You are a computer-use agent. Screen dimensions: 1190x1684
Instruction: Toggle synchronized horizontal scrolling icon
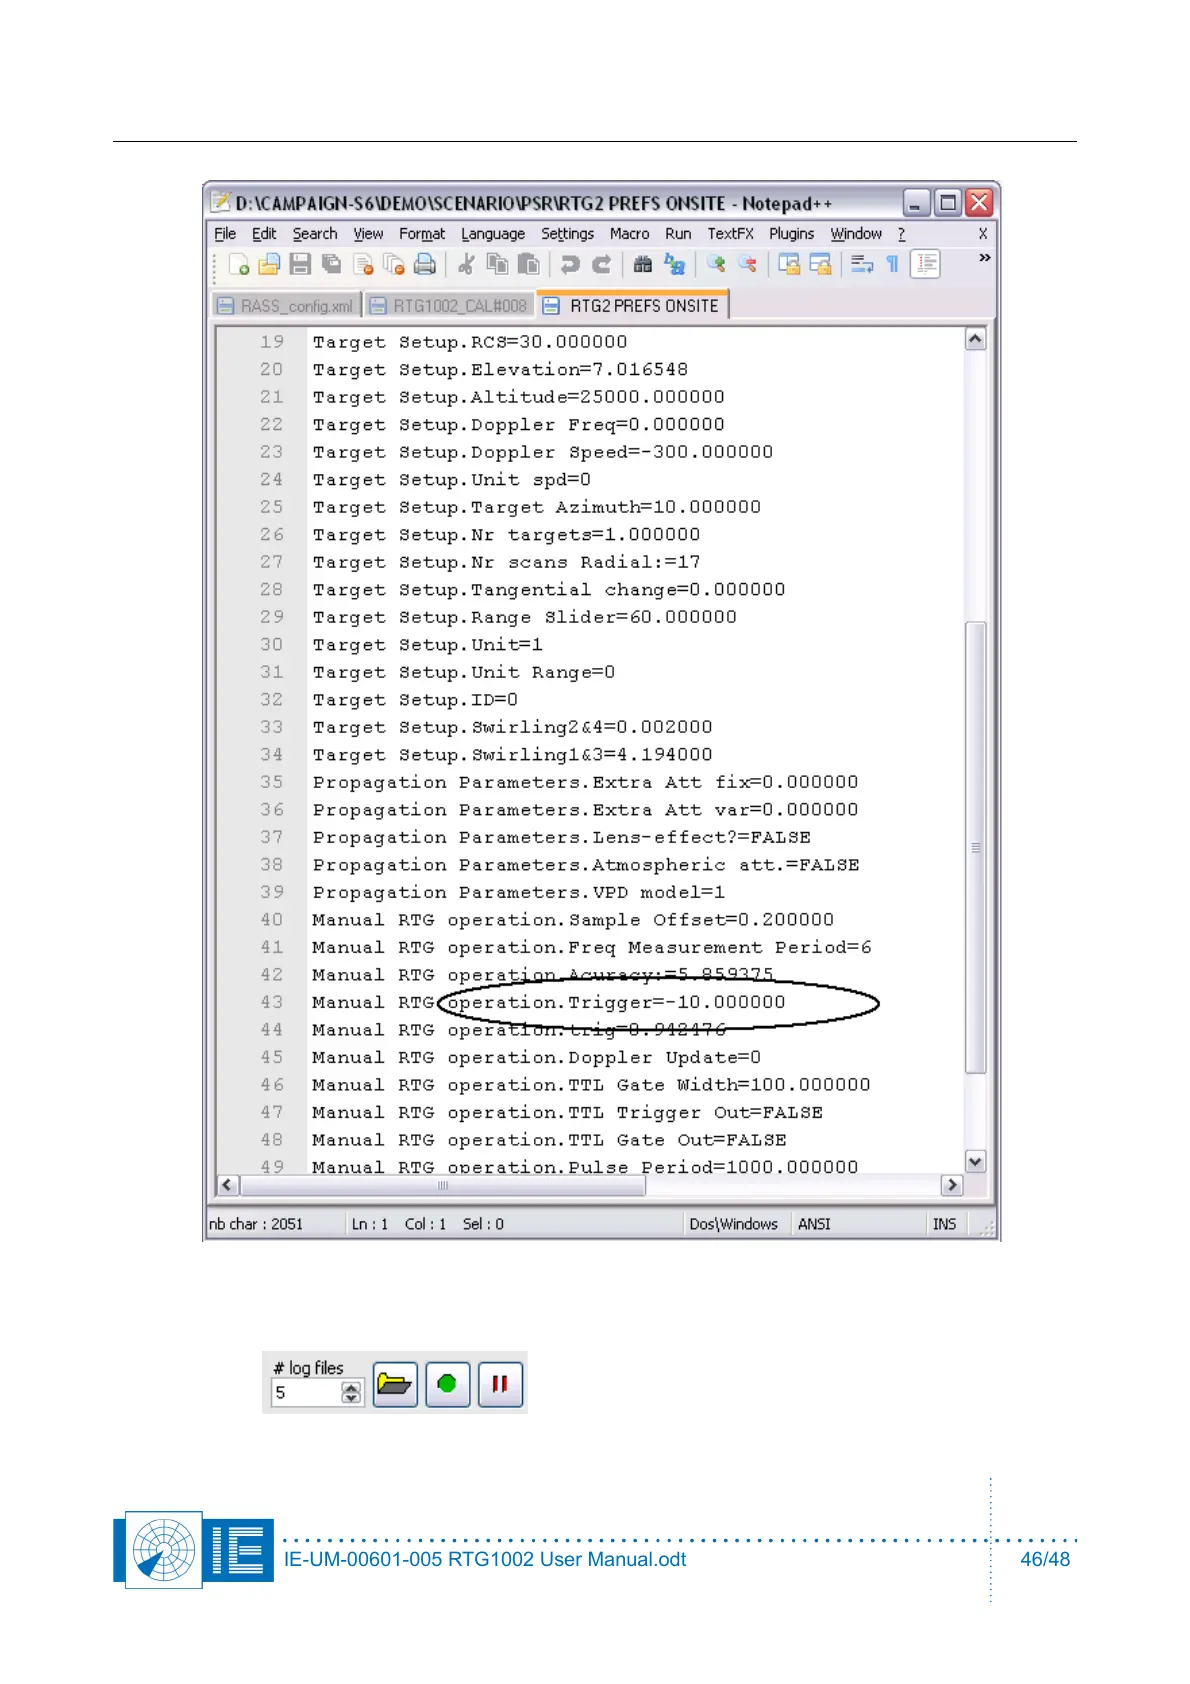point(820,264)
